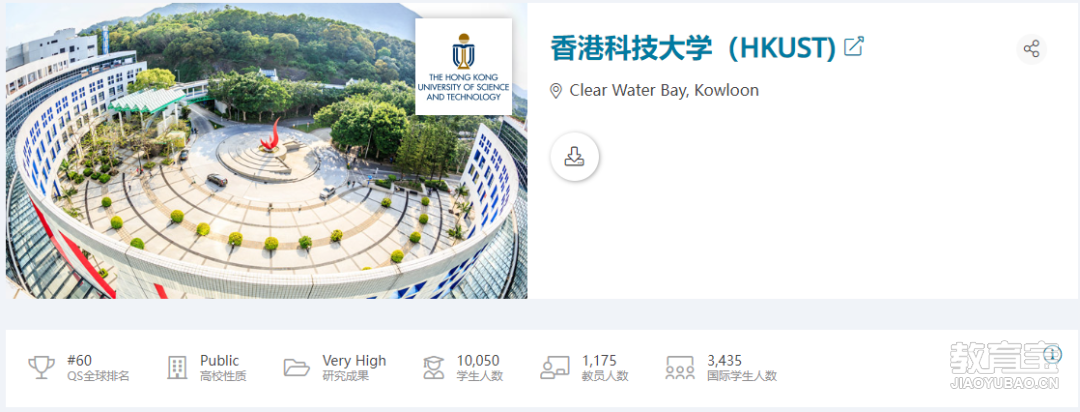Click the trophy QS ranking icon

(41, 367)
